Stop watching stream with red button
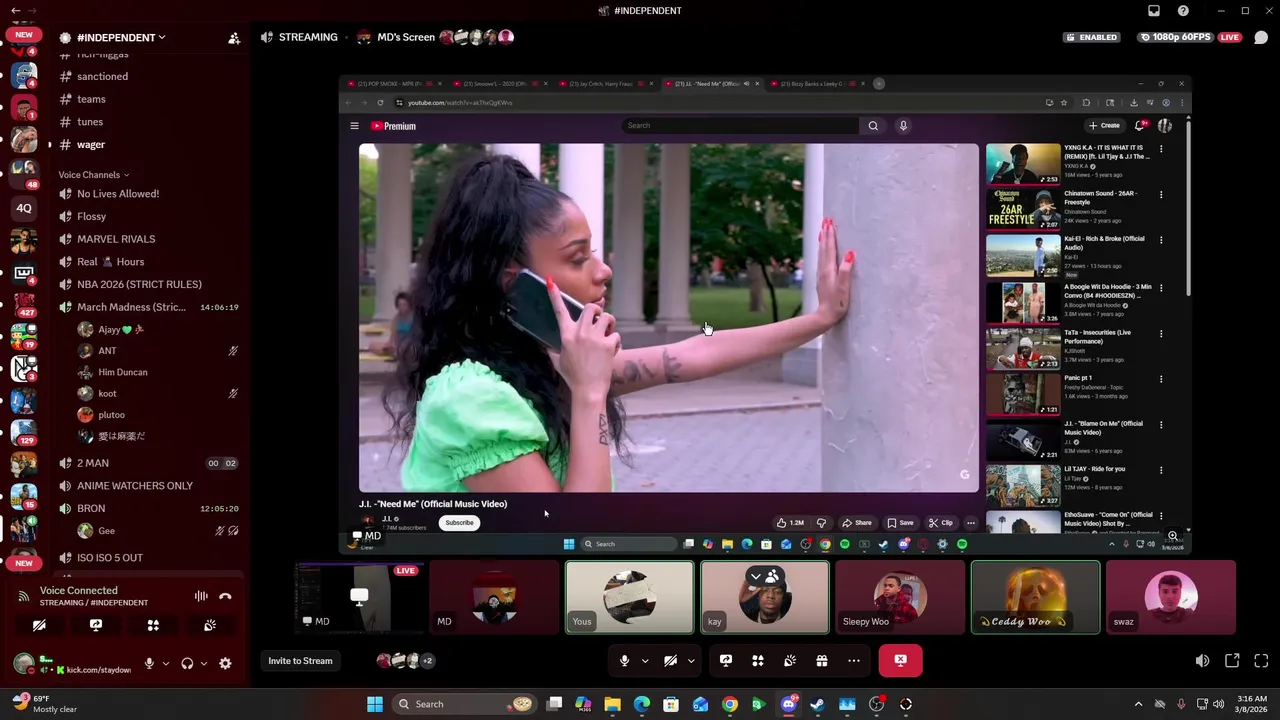 900,661
